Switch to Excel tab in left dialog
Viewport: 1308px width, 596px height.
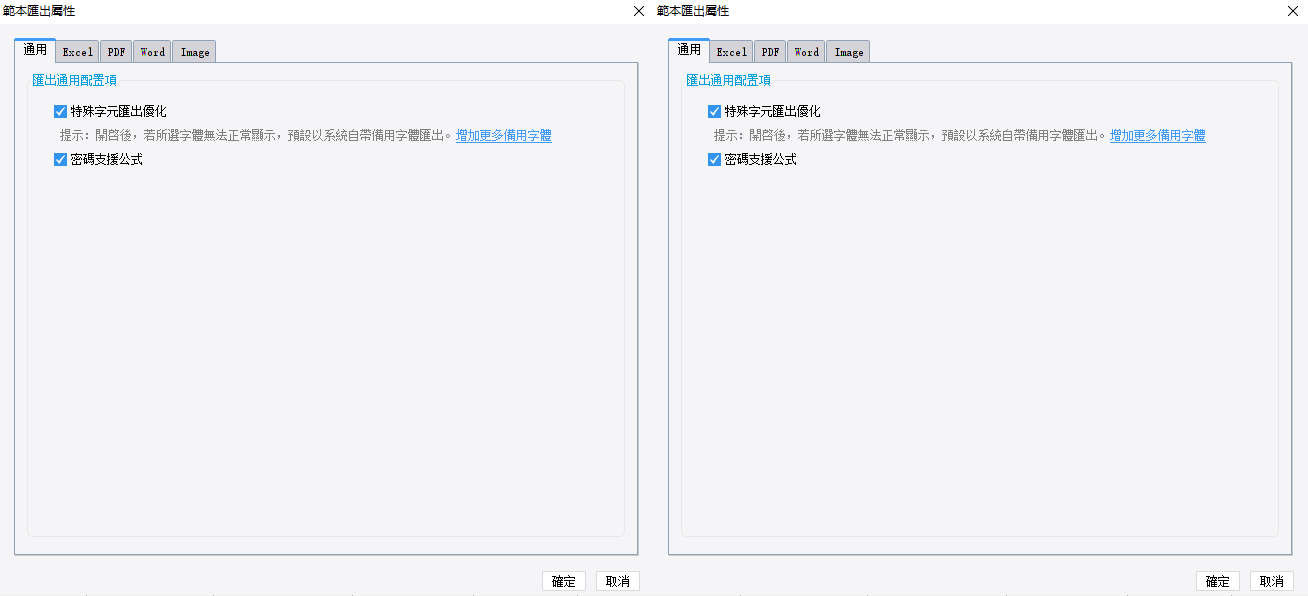tap(77, 52)
